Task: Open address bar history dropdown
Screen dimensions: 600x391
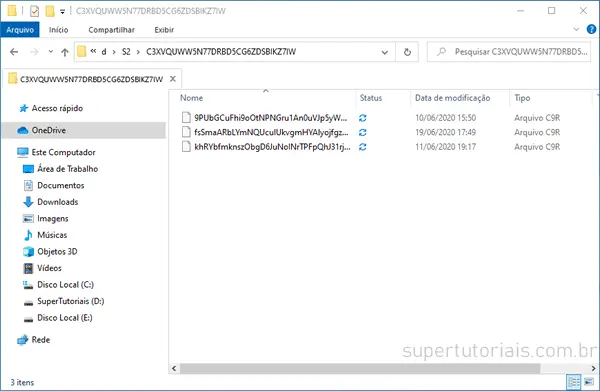Action: click(385, 52)
